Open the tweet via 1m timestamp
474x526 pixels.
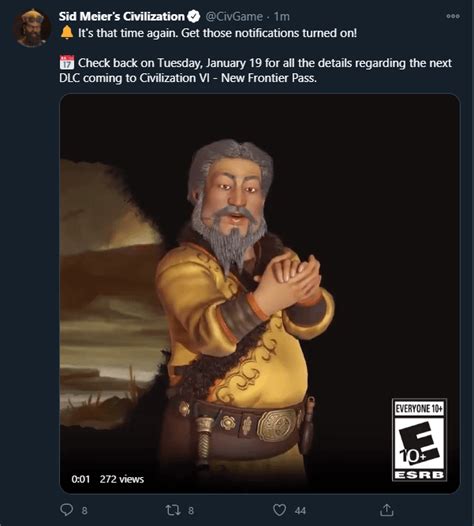(282, 16)
